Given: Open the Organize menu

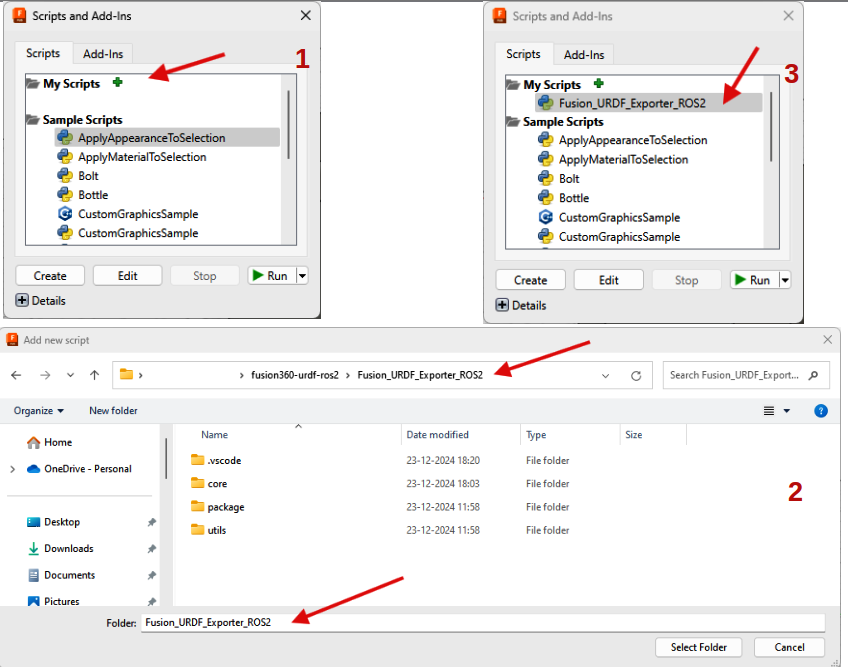Looking at the screenshot, I should (38, 410).
